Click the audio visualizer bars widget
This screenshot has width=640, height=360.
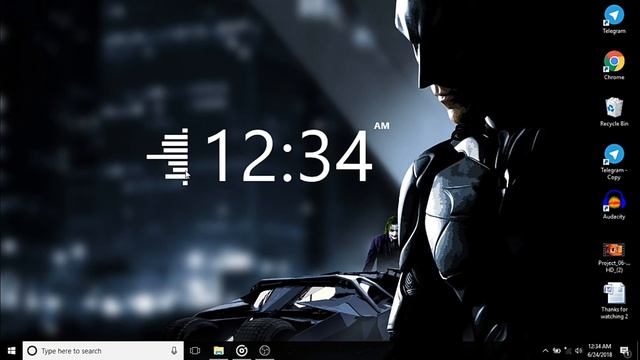168,156
